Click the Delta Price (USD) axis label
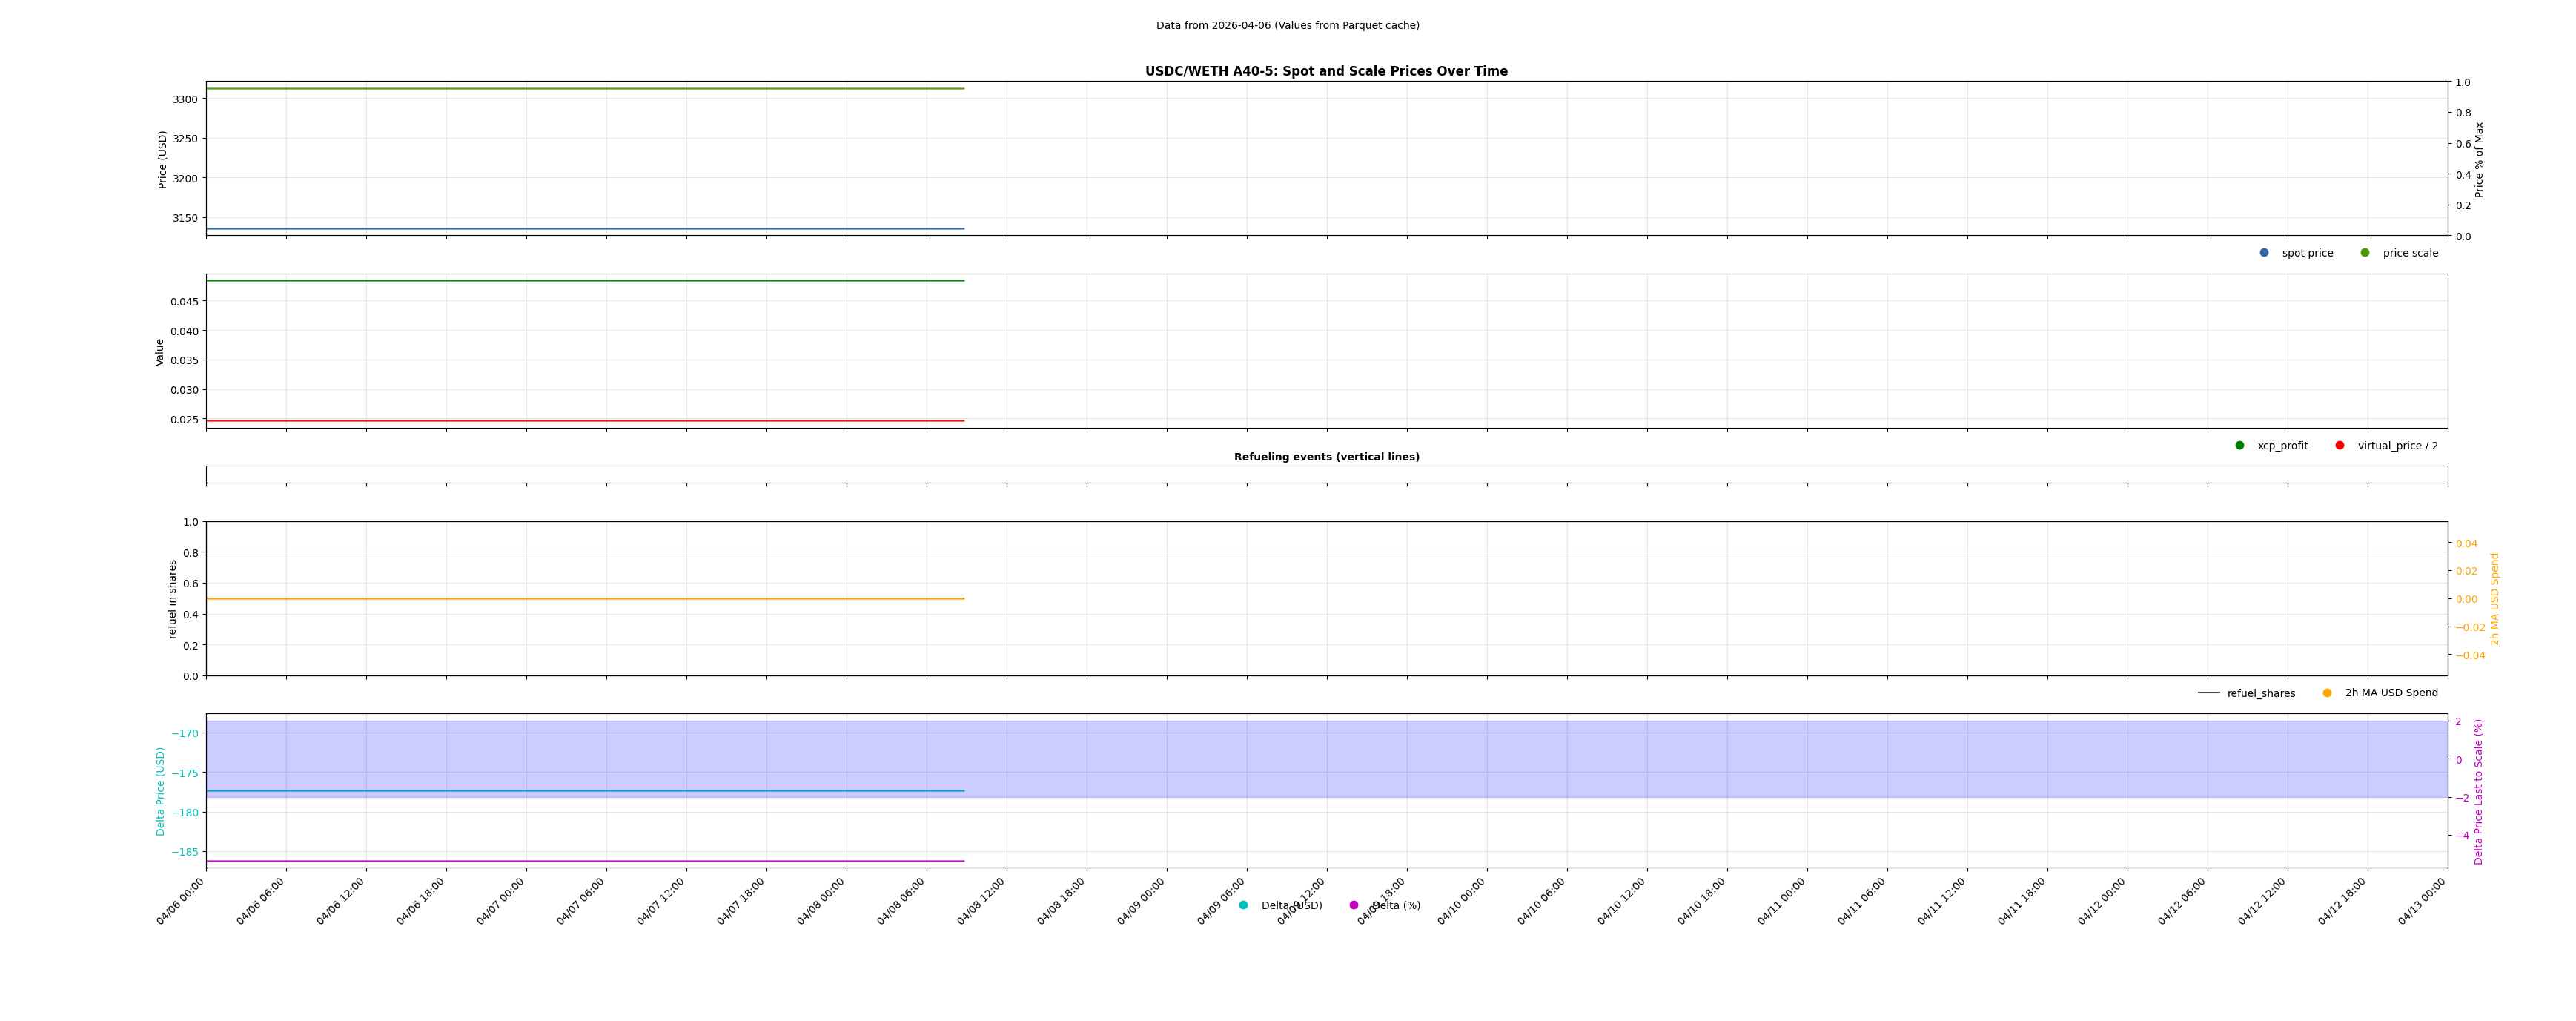 click(x=160, y=791)
